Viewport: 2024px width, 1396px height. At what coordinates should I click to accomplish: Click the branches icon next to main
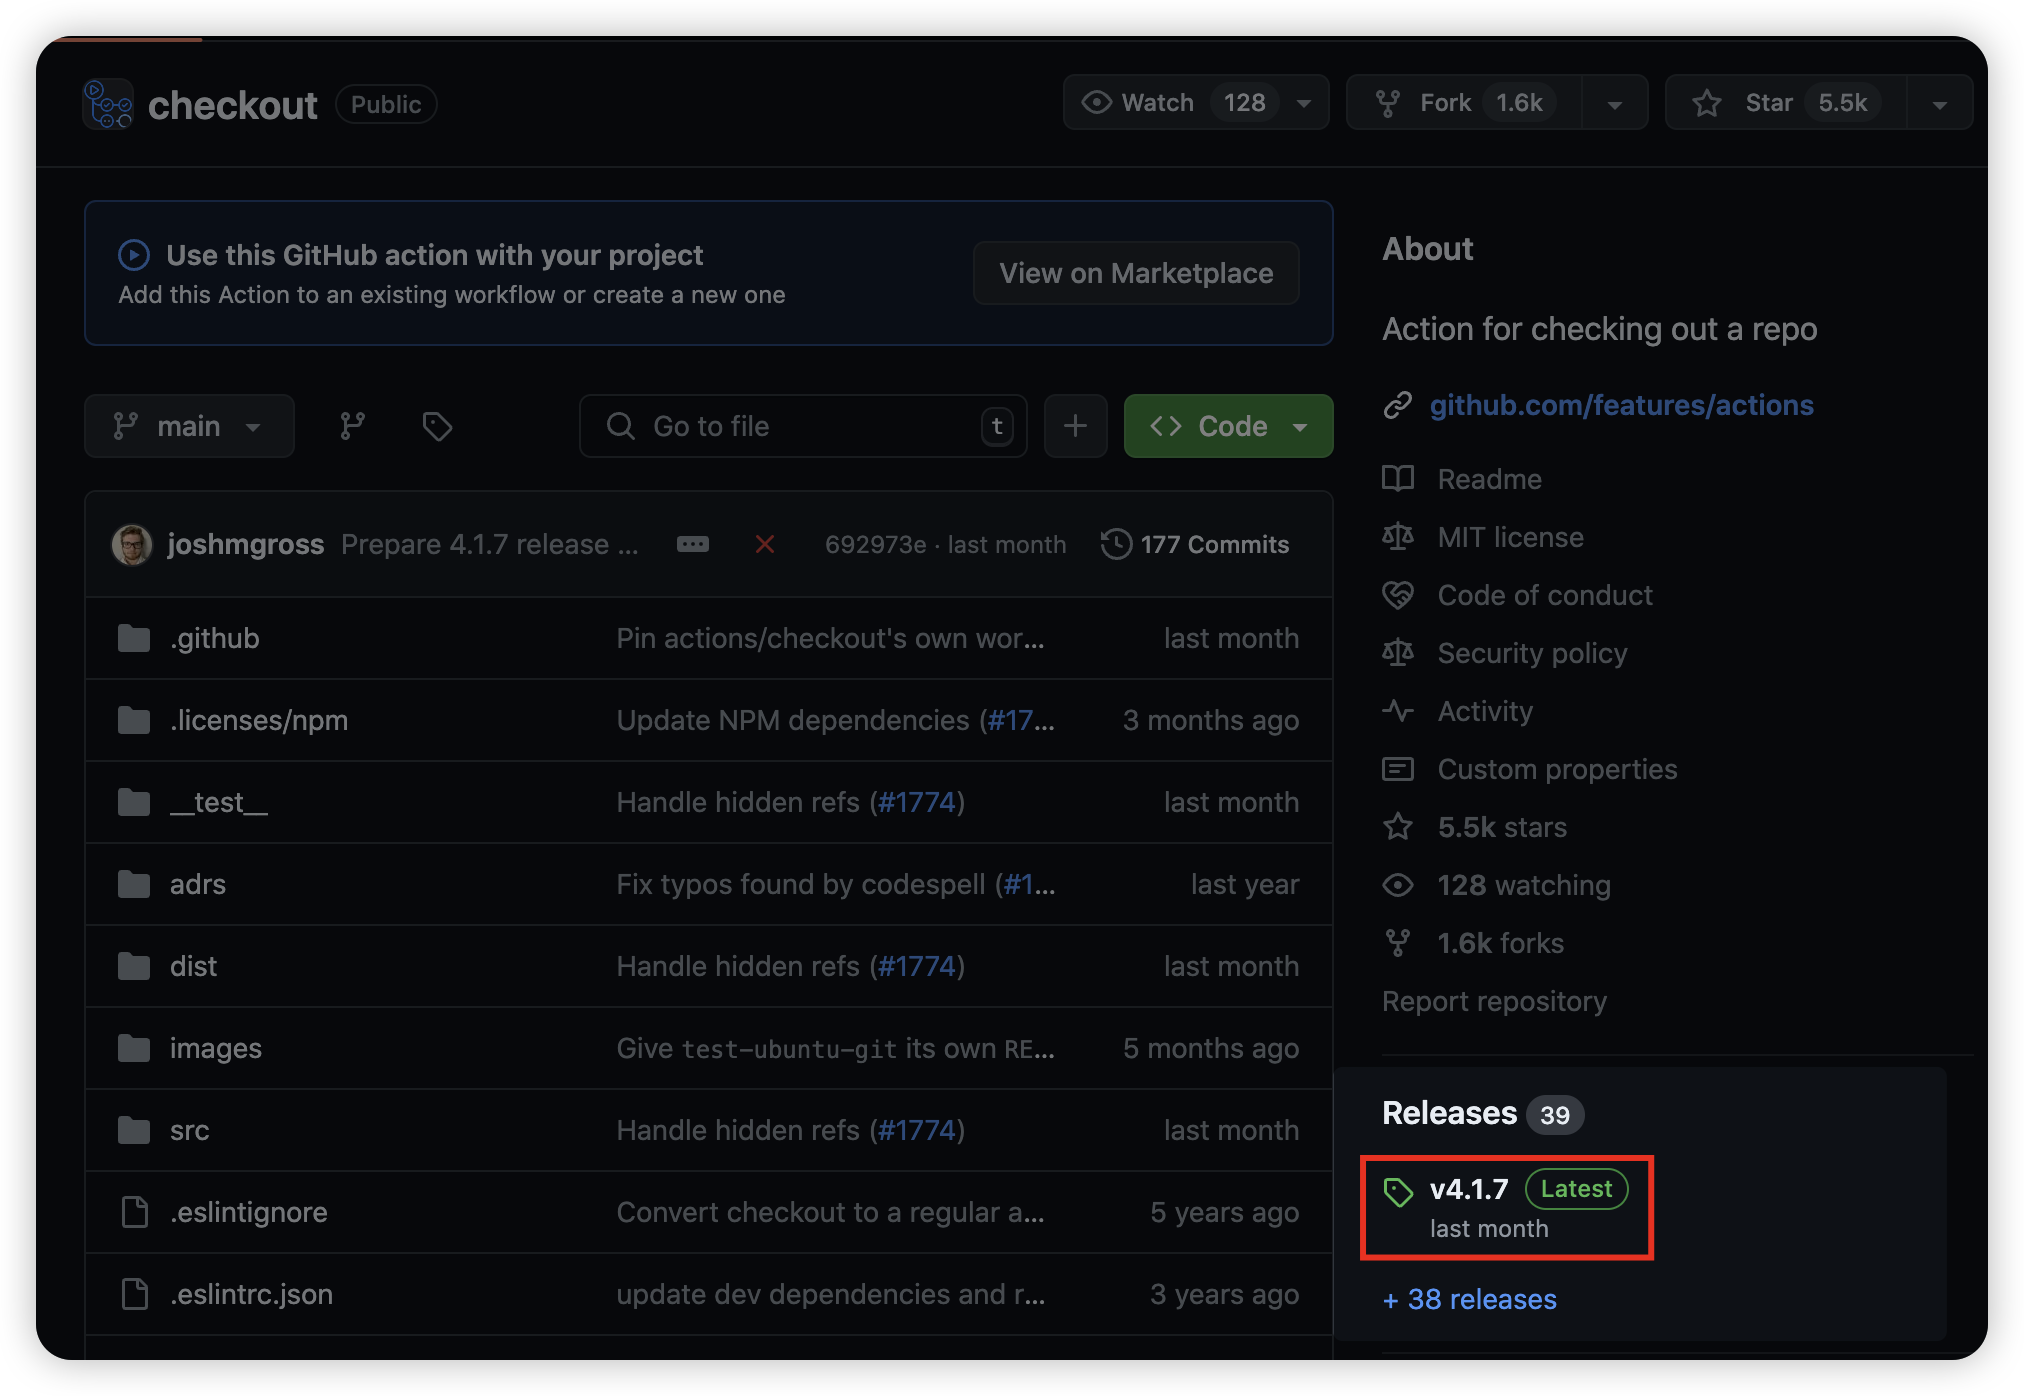352,426
